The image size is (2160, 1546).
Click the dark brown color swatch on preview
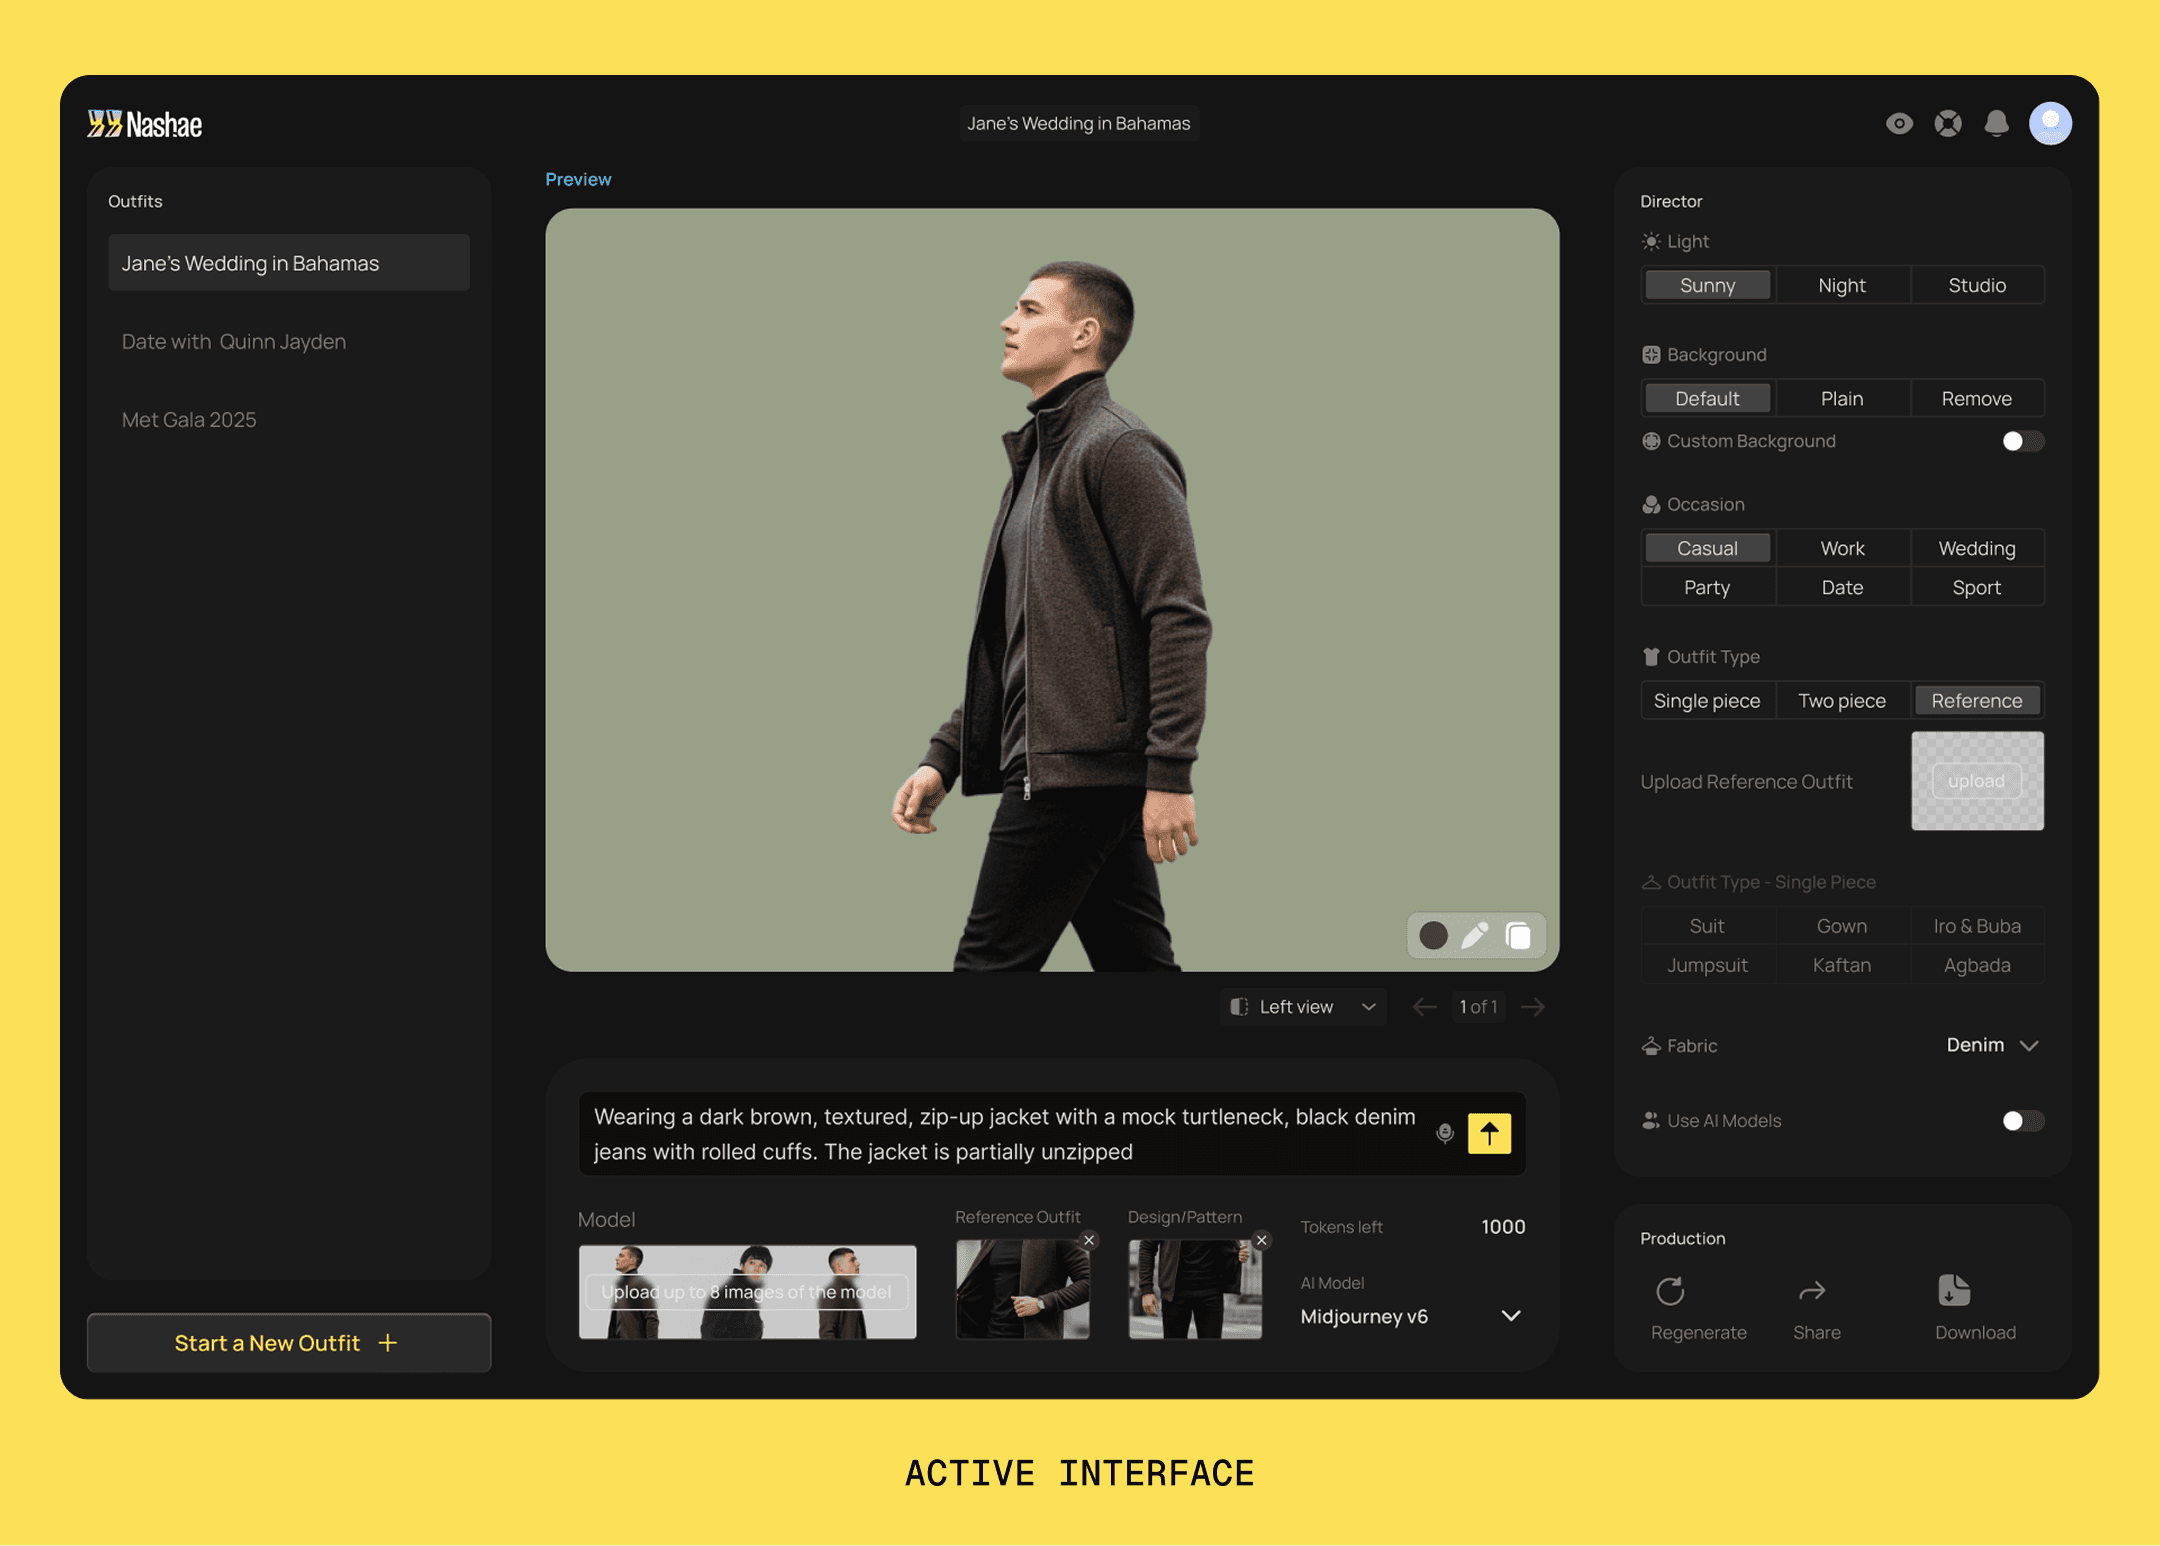(1433, 935)
